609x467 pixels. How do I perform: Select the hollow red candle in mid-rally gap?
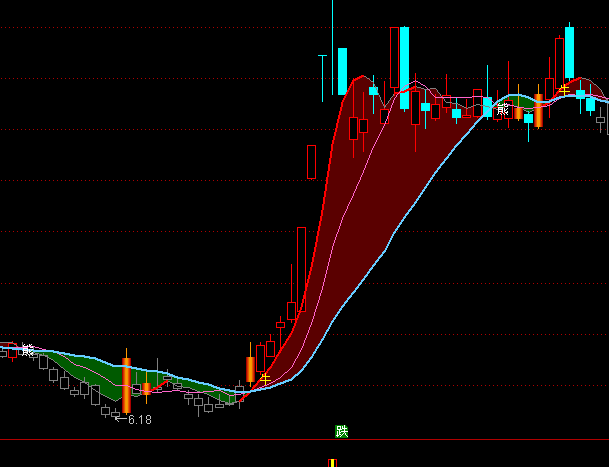tap(311, 162)
